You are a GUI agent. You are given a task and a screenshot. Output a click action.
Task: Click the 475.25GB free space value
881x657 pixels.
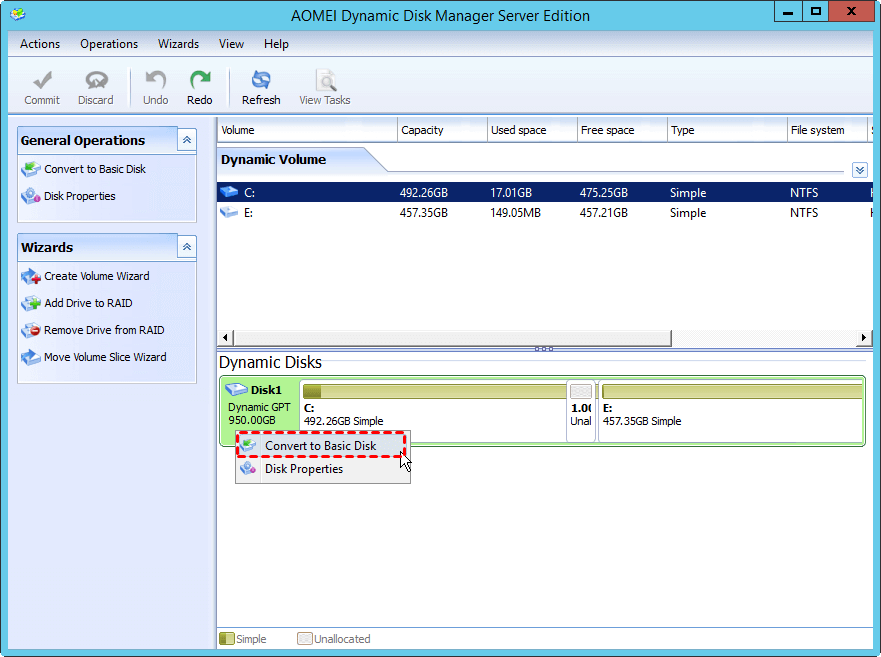(x=603, y=193)
